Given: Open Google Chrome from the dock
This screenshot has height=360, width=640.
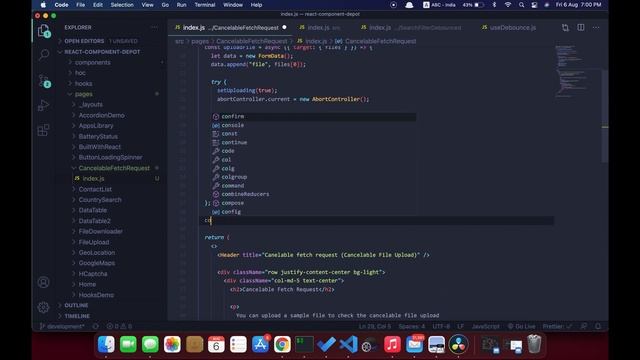Looking at the screenshot, I should pyautogui.click(x=282, y=344).
